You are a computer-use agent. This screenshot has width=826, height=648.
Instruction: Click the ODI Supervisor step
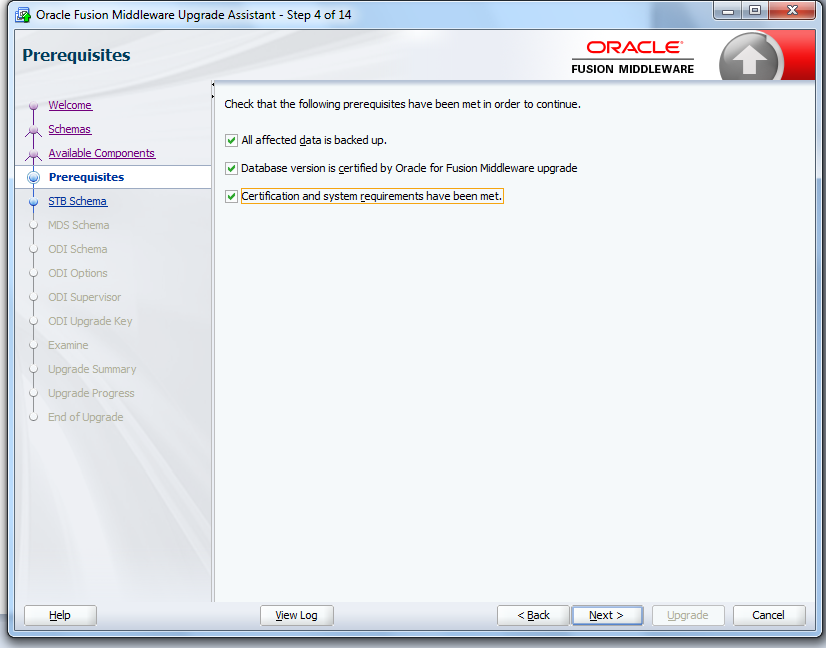[x=84, y=297]
